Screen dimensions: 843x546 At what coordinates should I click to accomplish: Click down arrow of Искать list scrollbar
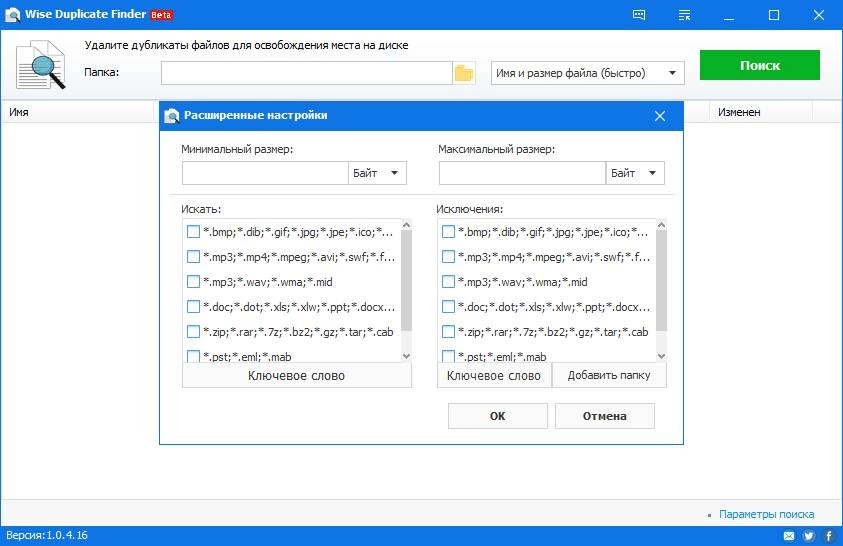tap(406, 356)
